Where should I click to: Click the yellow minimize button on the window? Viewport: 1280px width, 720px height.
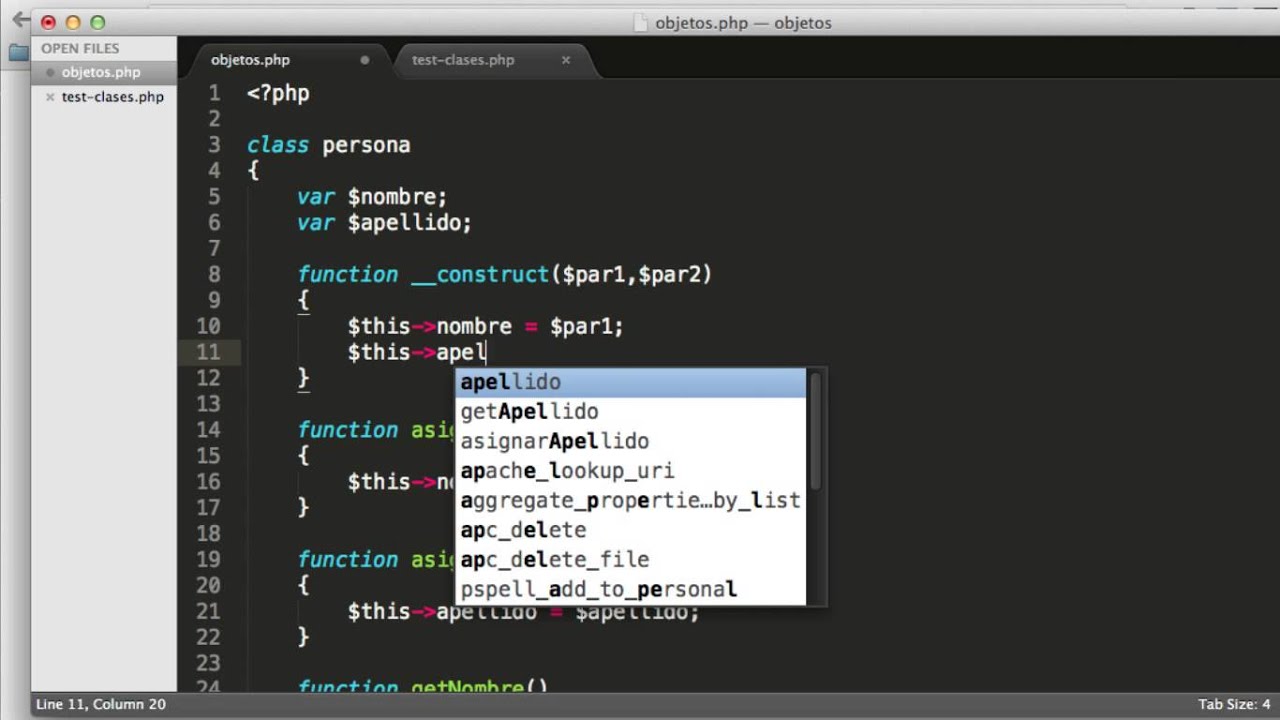72,21
